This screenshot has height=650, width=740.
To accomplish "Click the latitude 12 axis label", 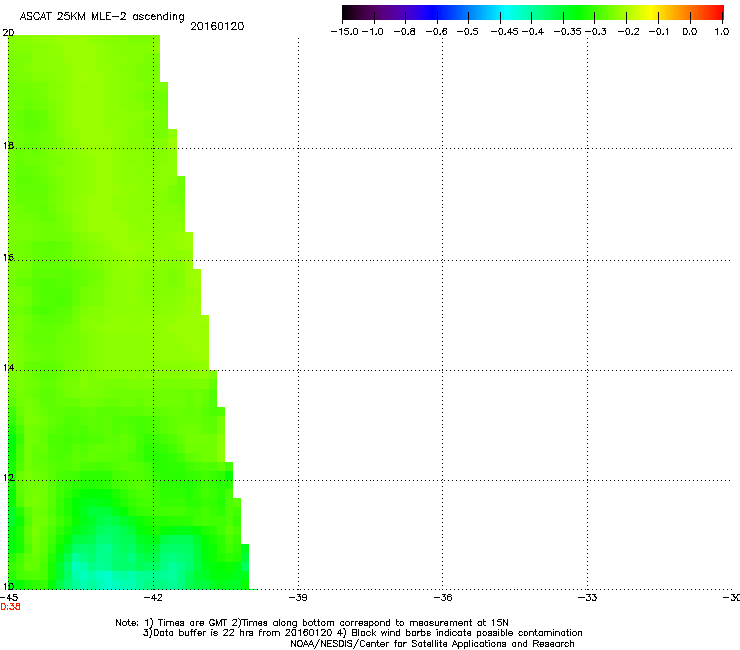I will click(x=8, y=478).
